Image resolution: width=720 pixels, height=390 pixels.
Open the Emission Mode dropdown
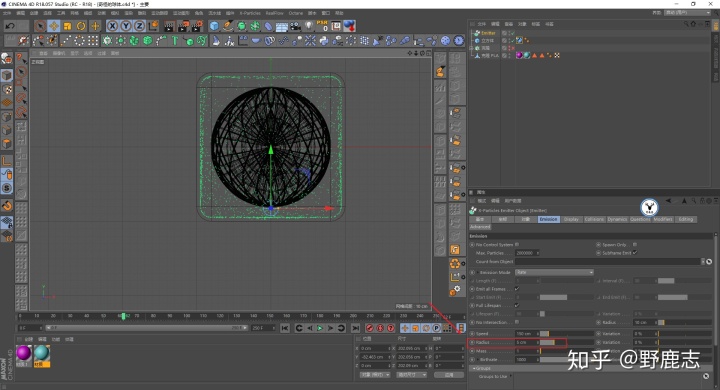pyautogui.click(x=554, y=272)
